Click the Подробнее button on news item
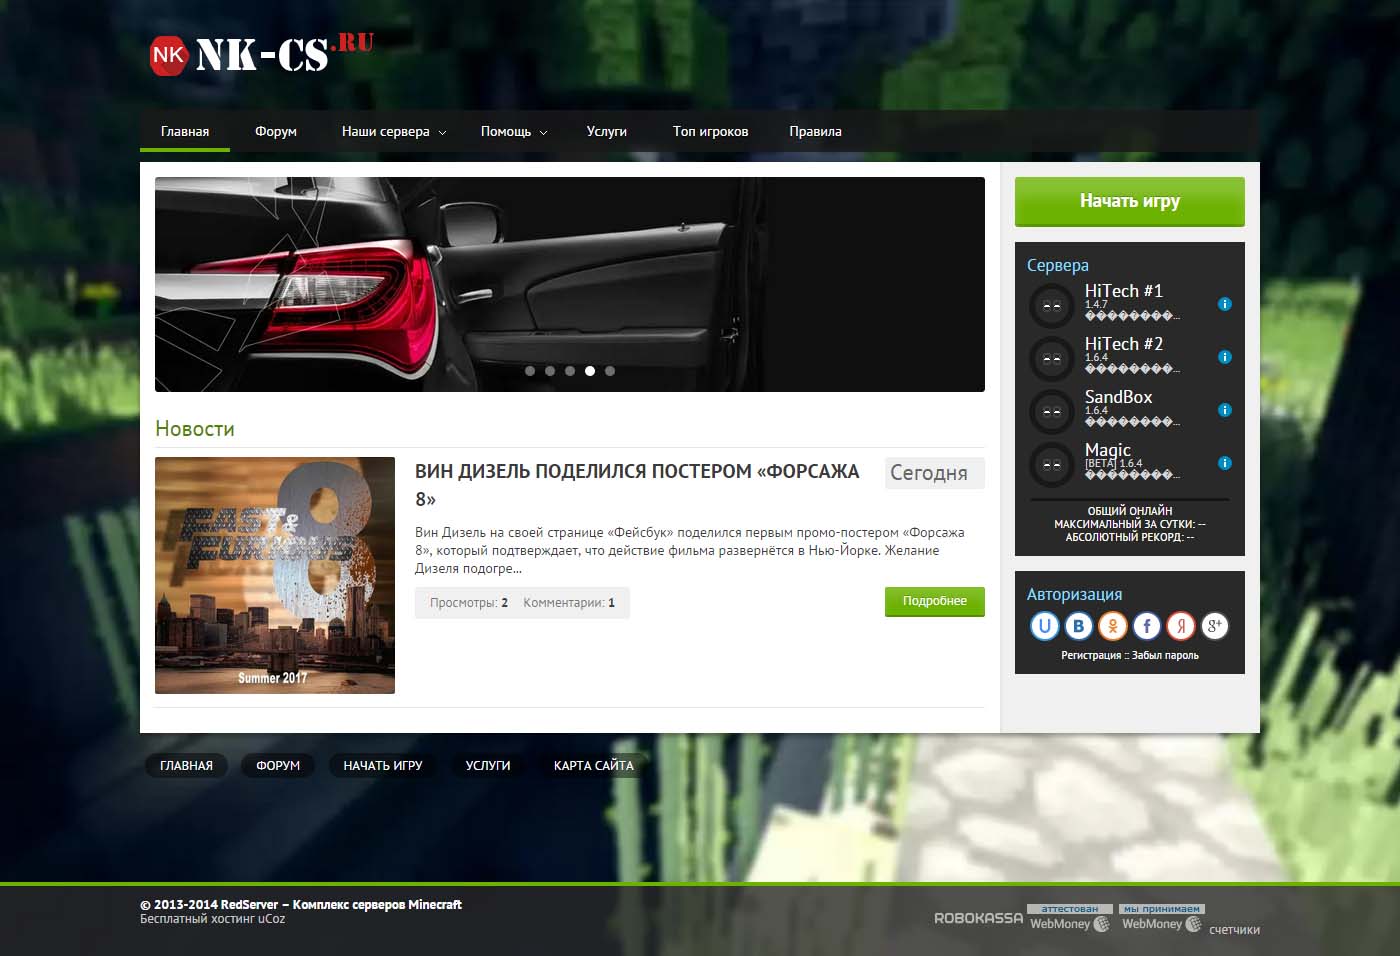This screenshot has width=1400, height=956. point(935,601)
